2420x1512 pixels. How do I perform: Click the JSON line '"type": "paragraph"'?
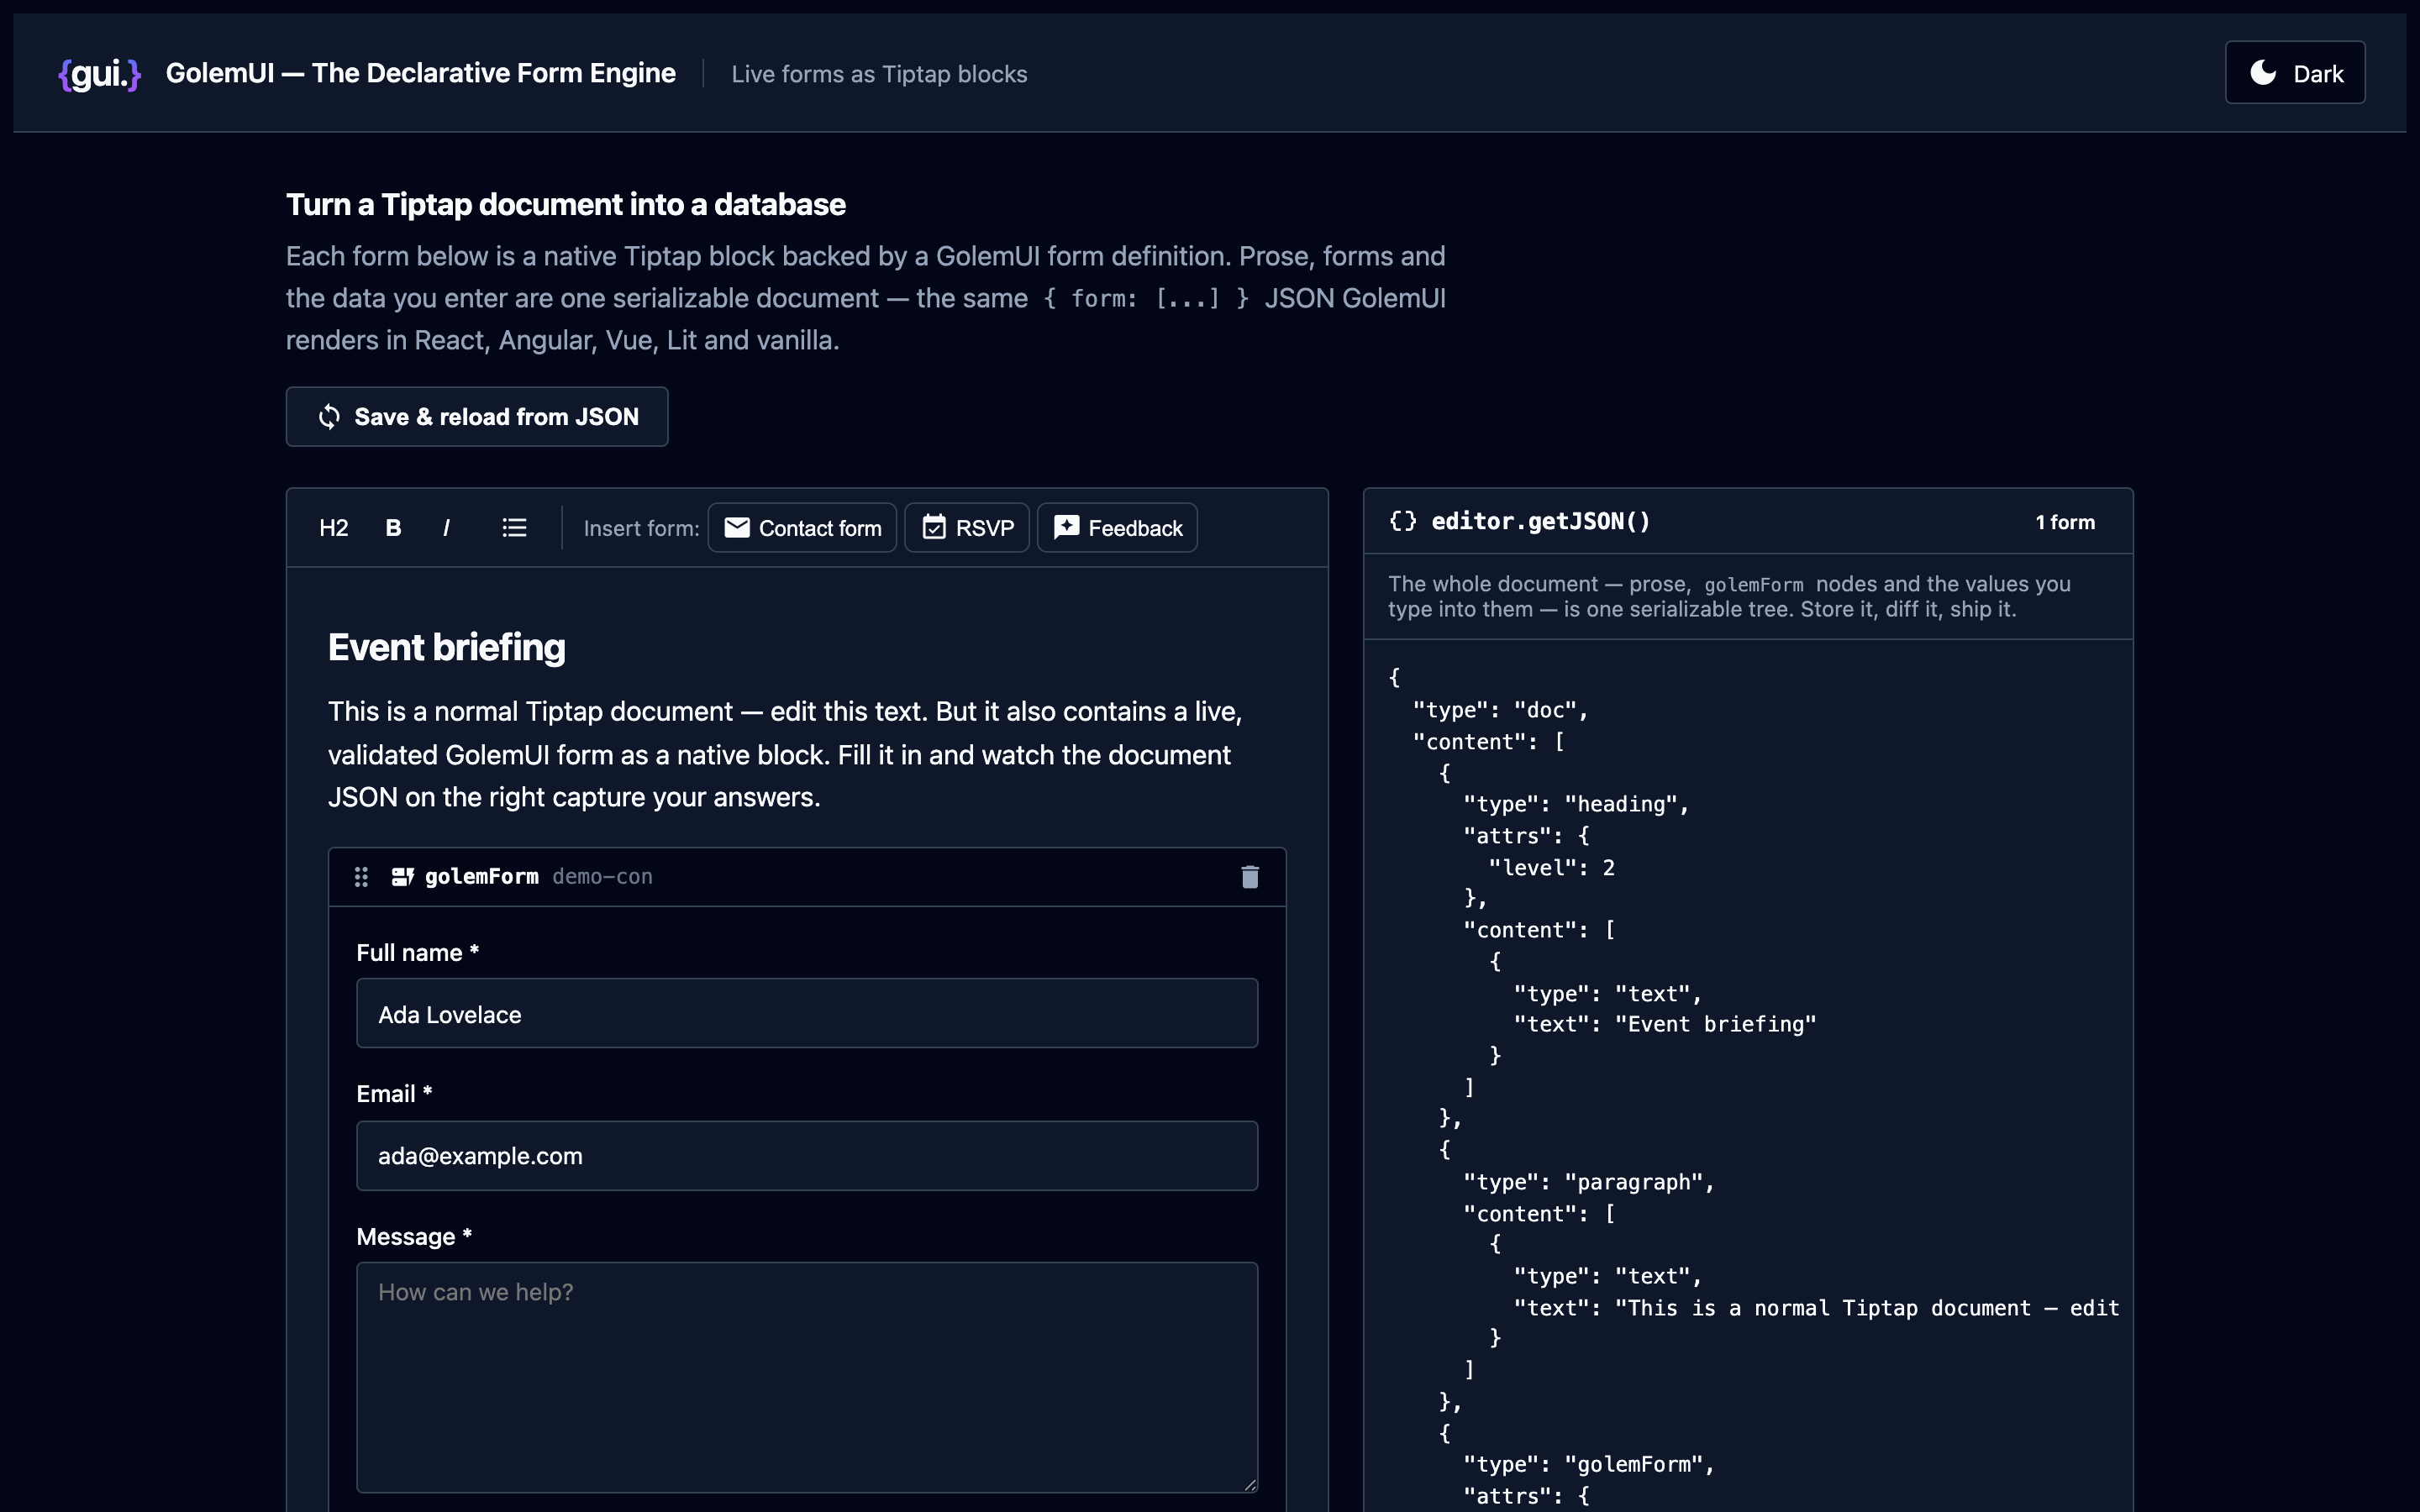(x=1589, y=1182)
